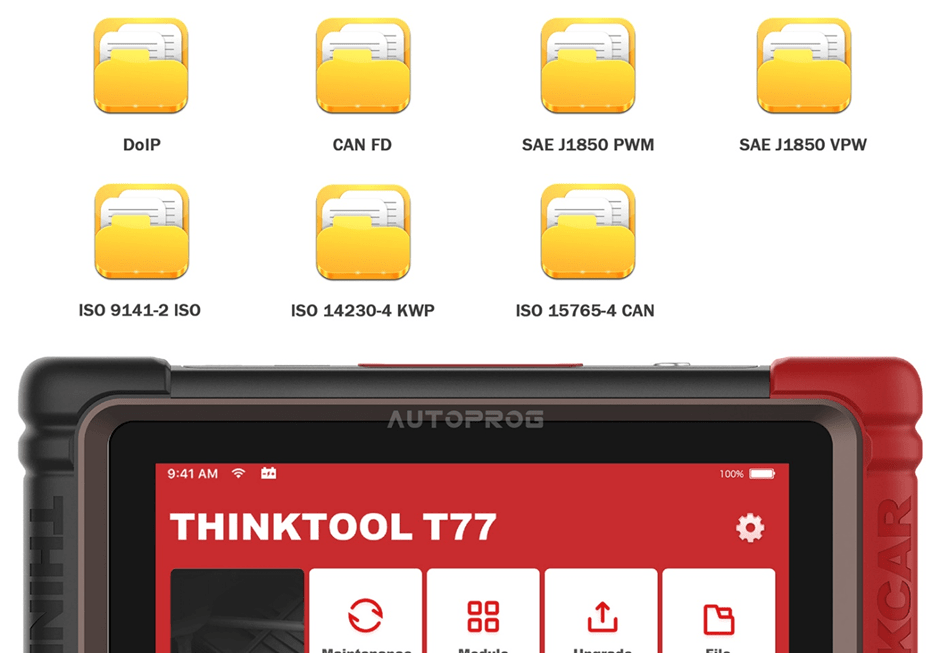Click the ISO 15765-4 CAN label

tap(585, 311)
